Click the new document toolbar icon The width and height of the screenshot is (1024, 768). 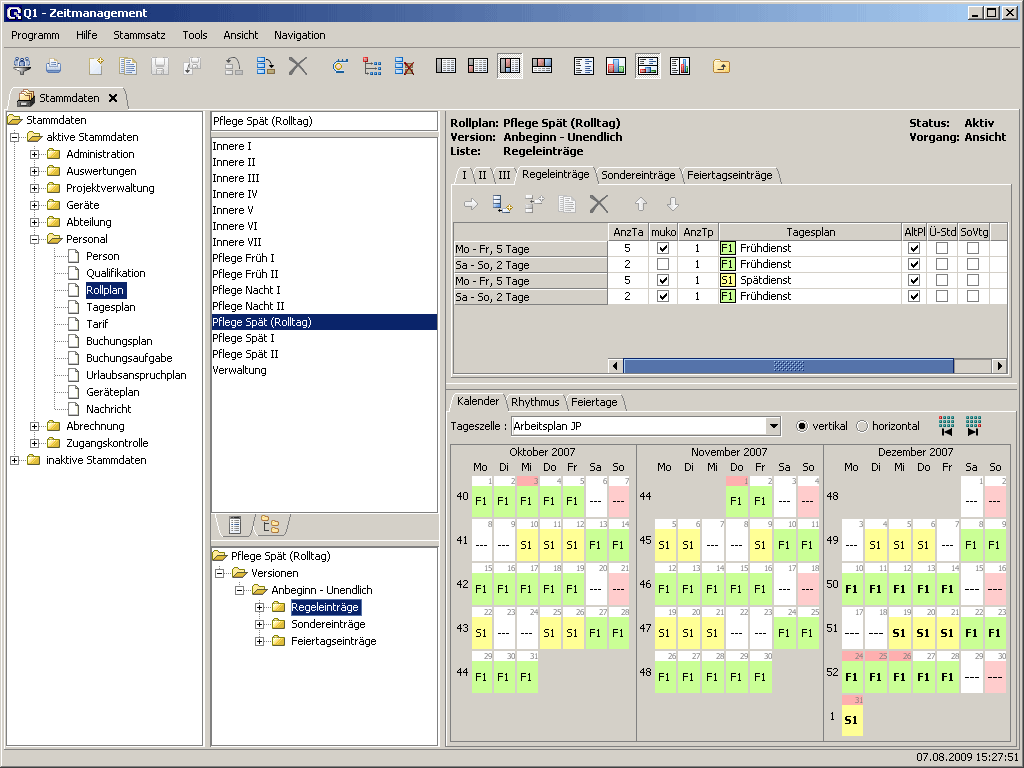(96, 66)
